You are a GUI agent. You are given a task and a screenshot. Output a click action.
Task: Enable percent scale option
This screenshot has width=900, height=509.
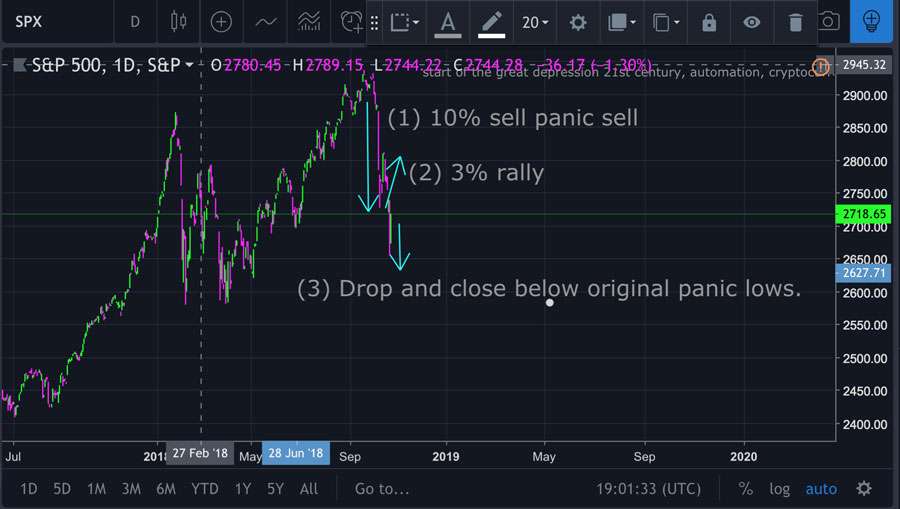point(745,488)
